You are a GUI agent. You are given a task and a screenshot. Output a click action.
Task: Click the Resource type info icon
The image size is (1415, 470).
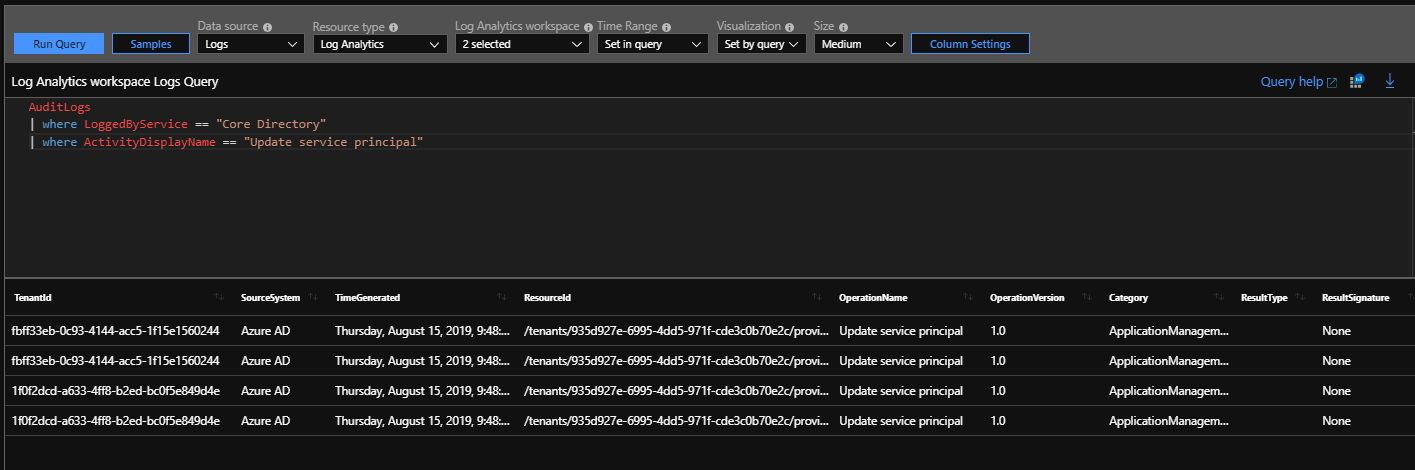point(393,27)
